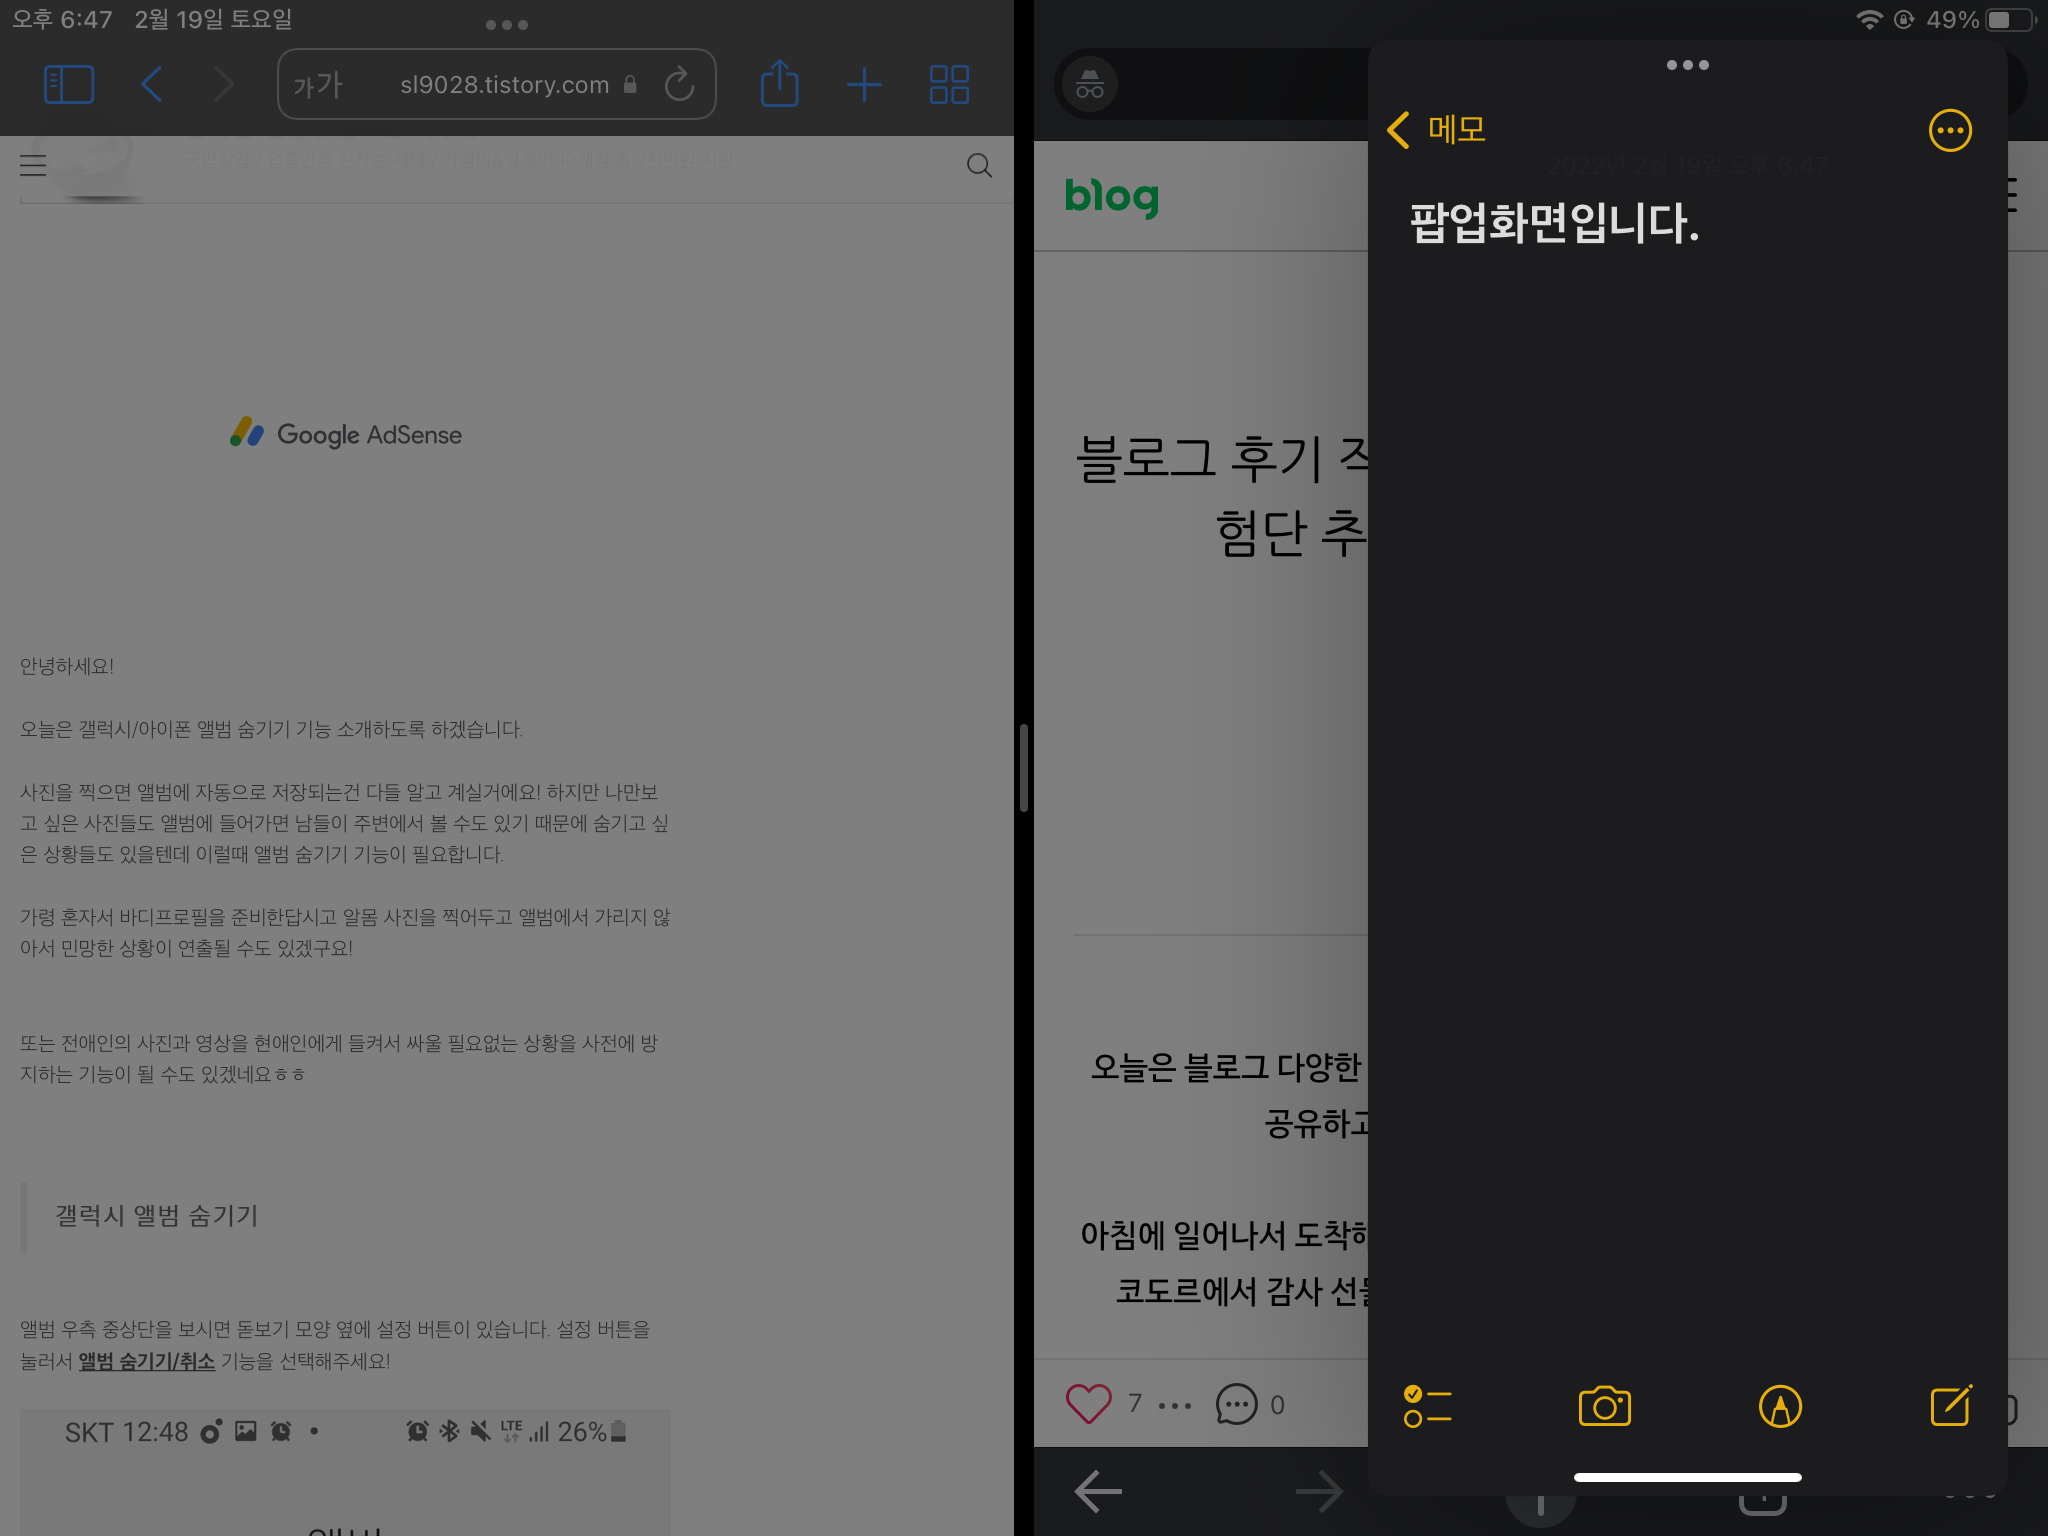The width and height of the screenshot is (2048, 1536).
Task: Select the markup pen icon in Notes
Action: pyautogui.click(x=1780, y=1406)
